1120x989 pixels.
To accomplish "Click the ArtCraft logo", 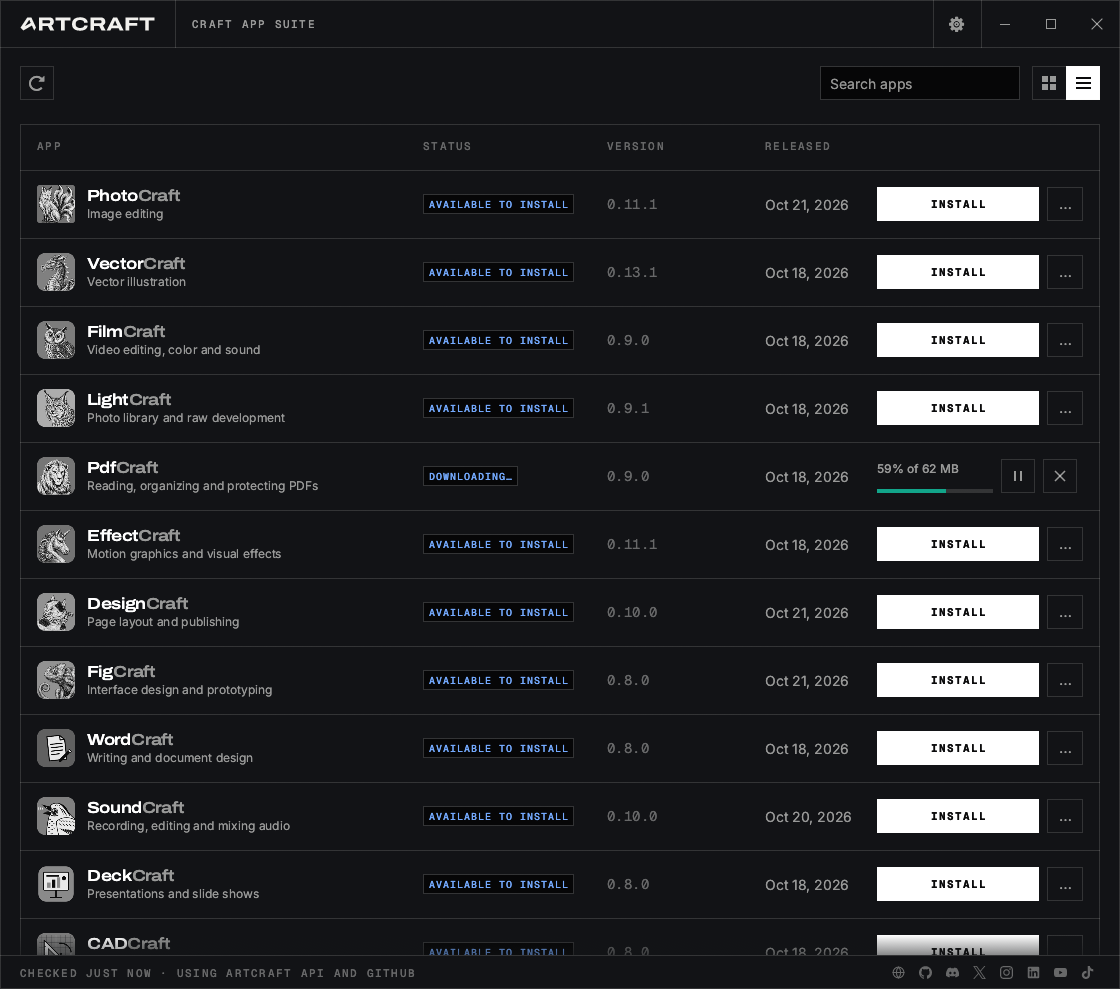I will point(88,24).
